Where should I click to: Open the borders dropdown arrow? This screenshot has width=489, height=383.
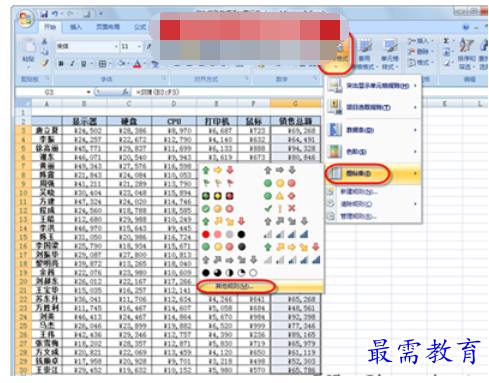coord(110,64)
